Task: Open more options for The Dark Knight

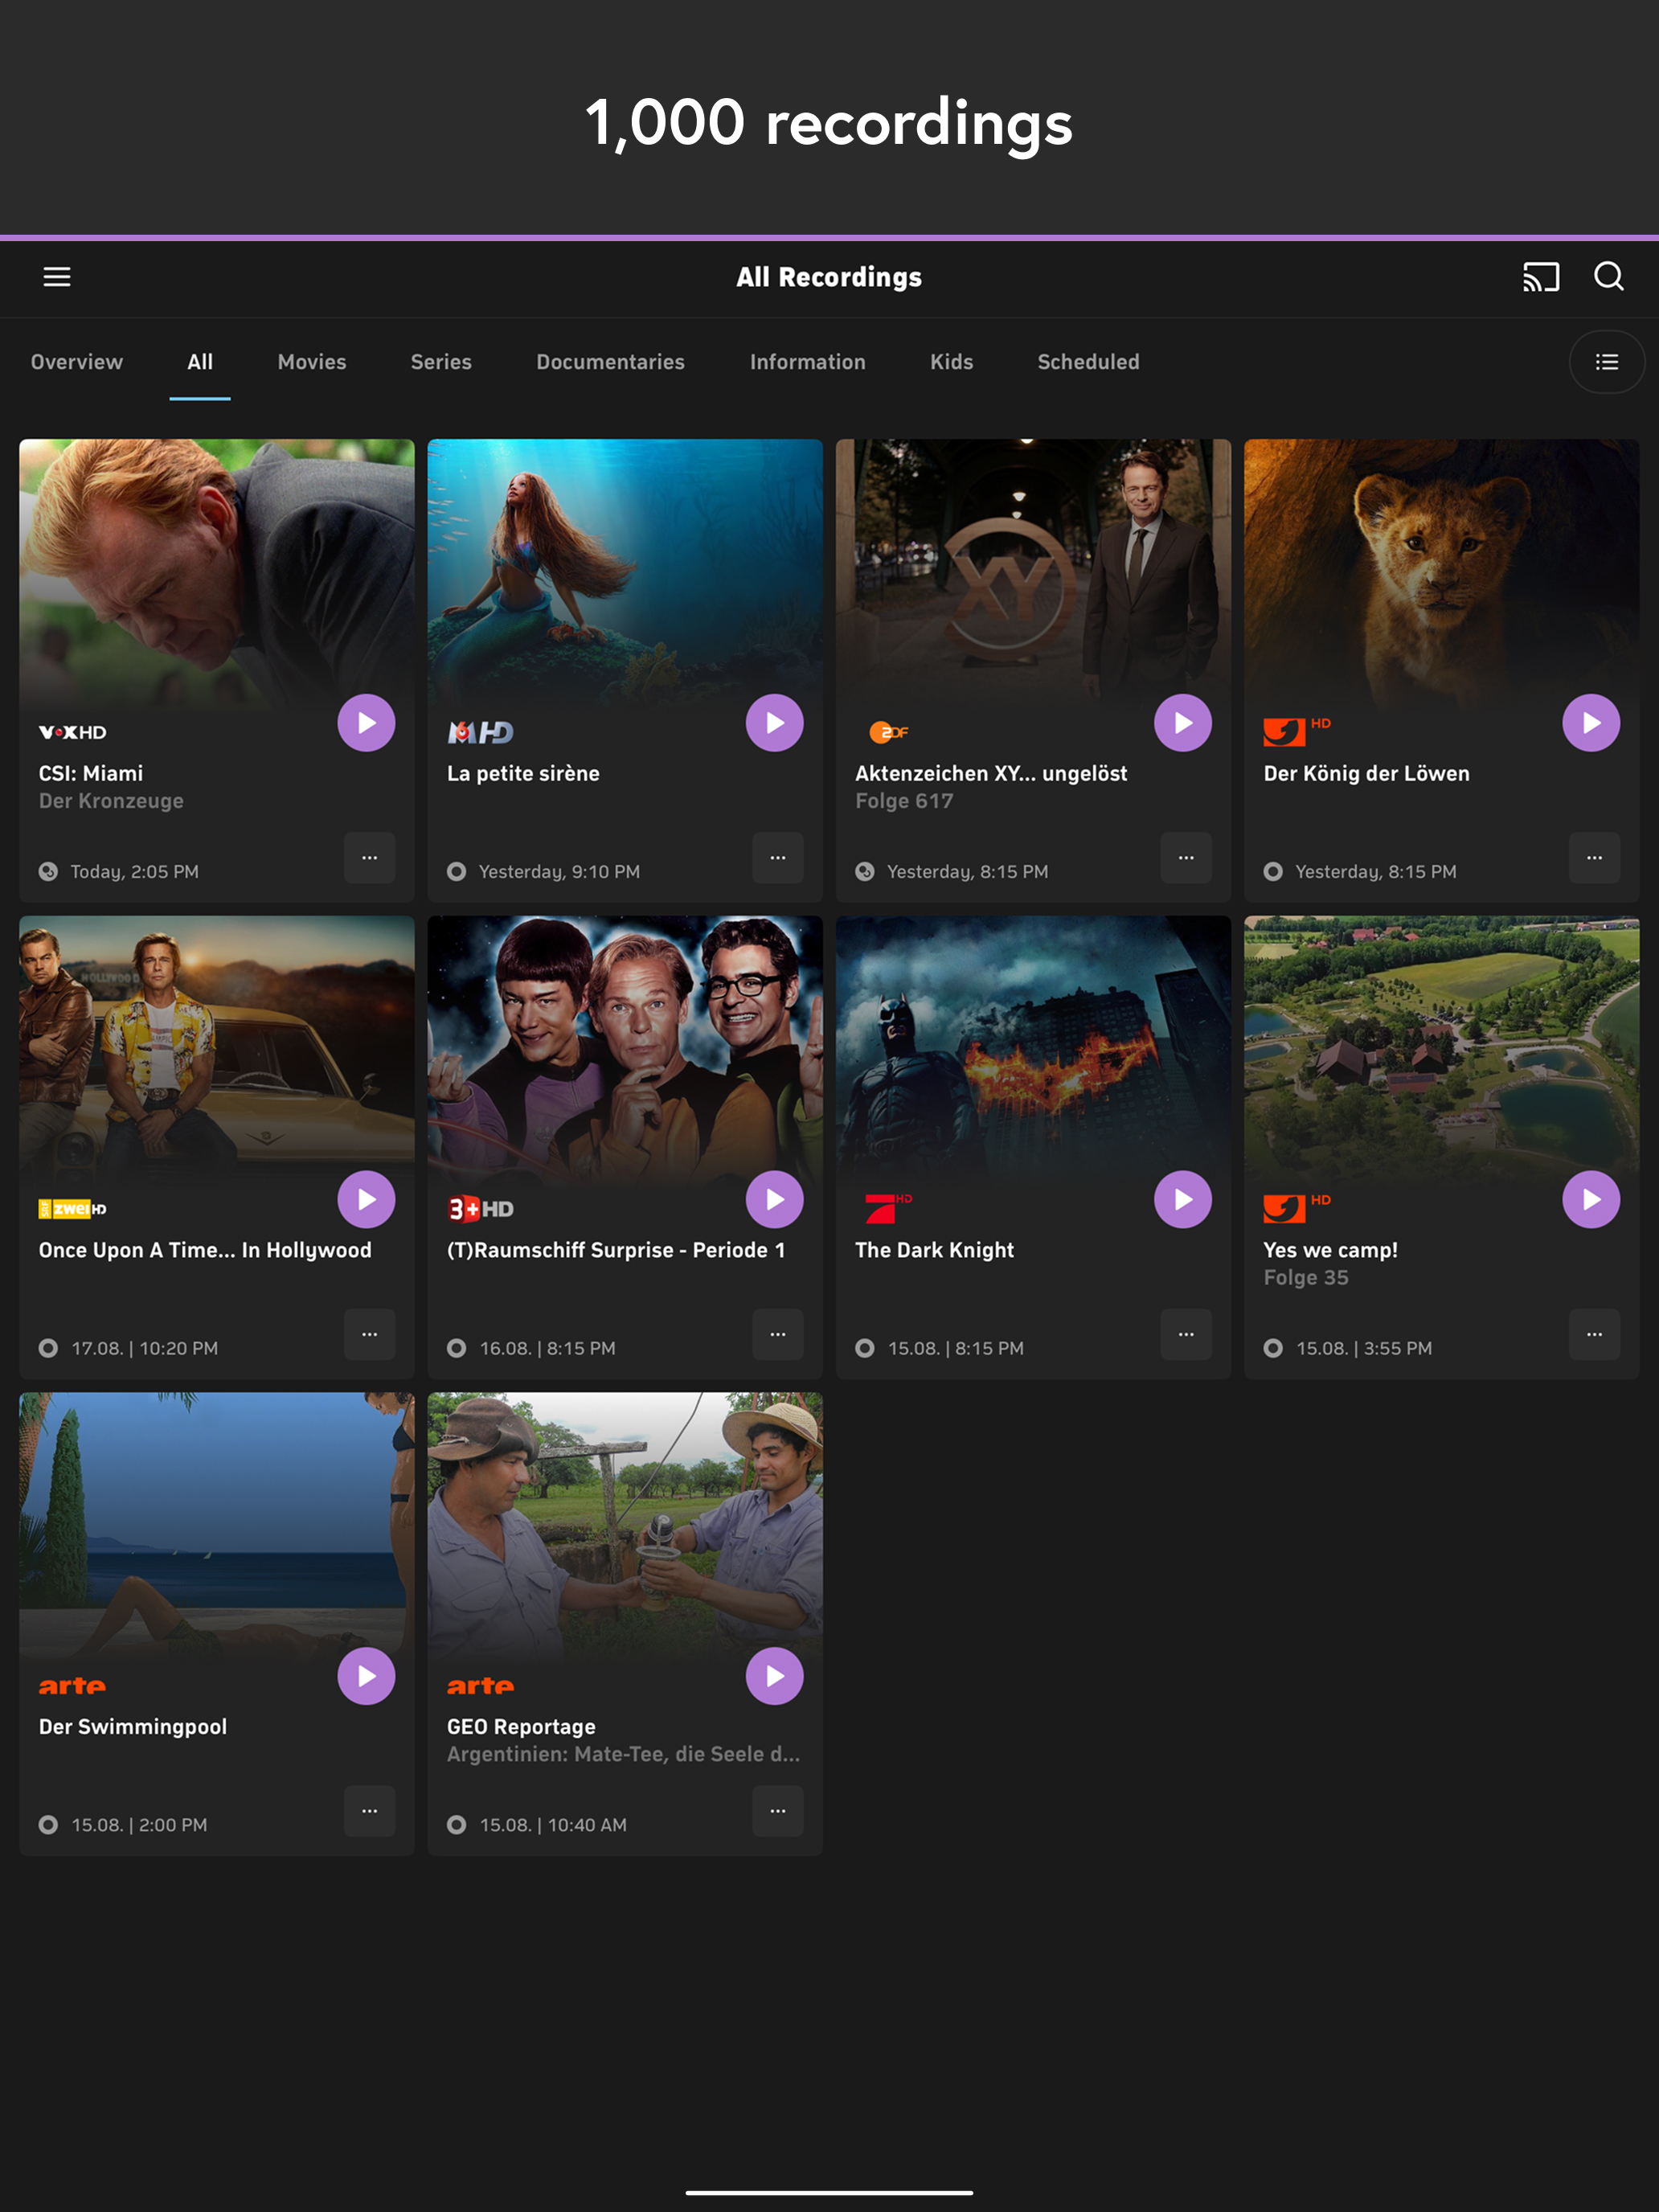Action: 1186,1334
